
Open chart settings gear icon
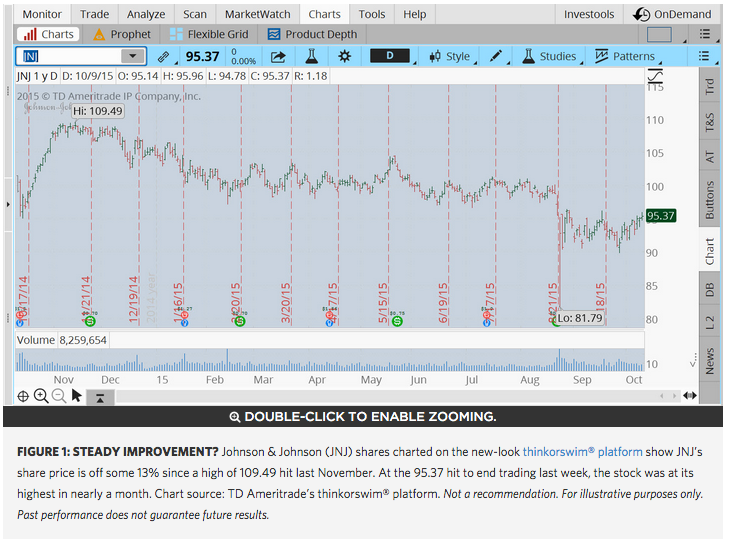(345, 56)
